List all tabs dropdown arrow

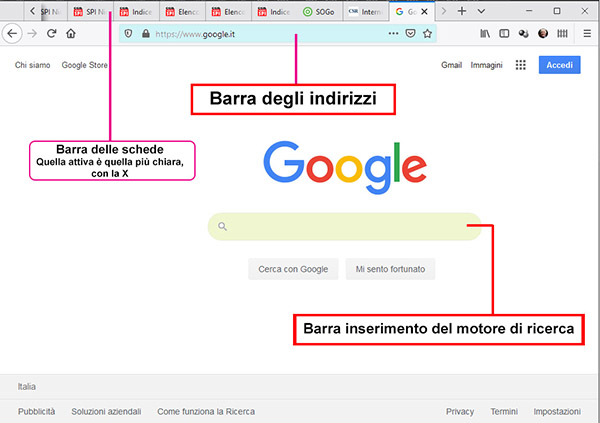coord(481,11)
